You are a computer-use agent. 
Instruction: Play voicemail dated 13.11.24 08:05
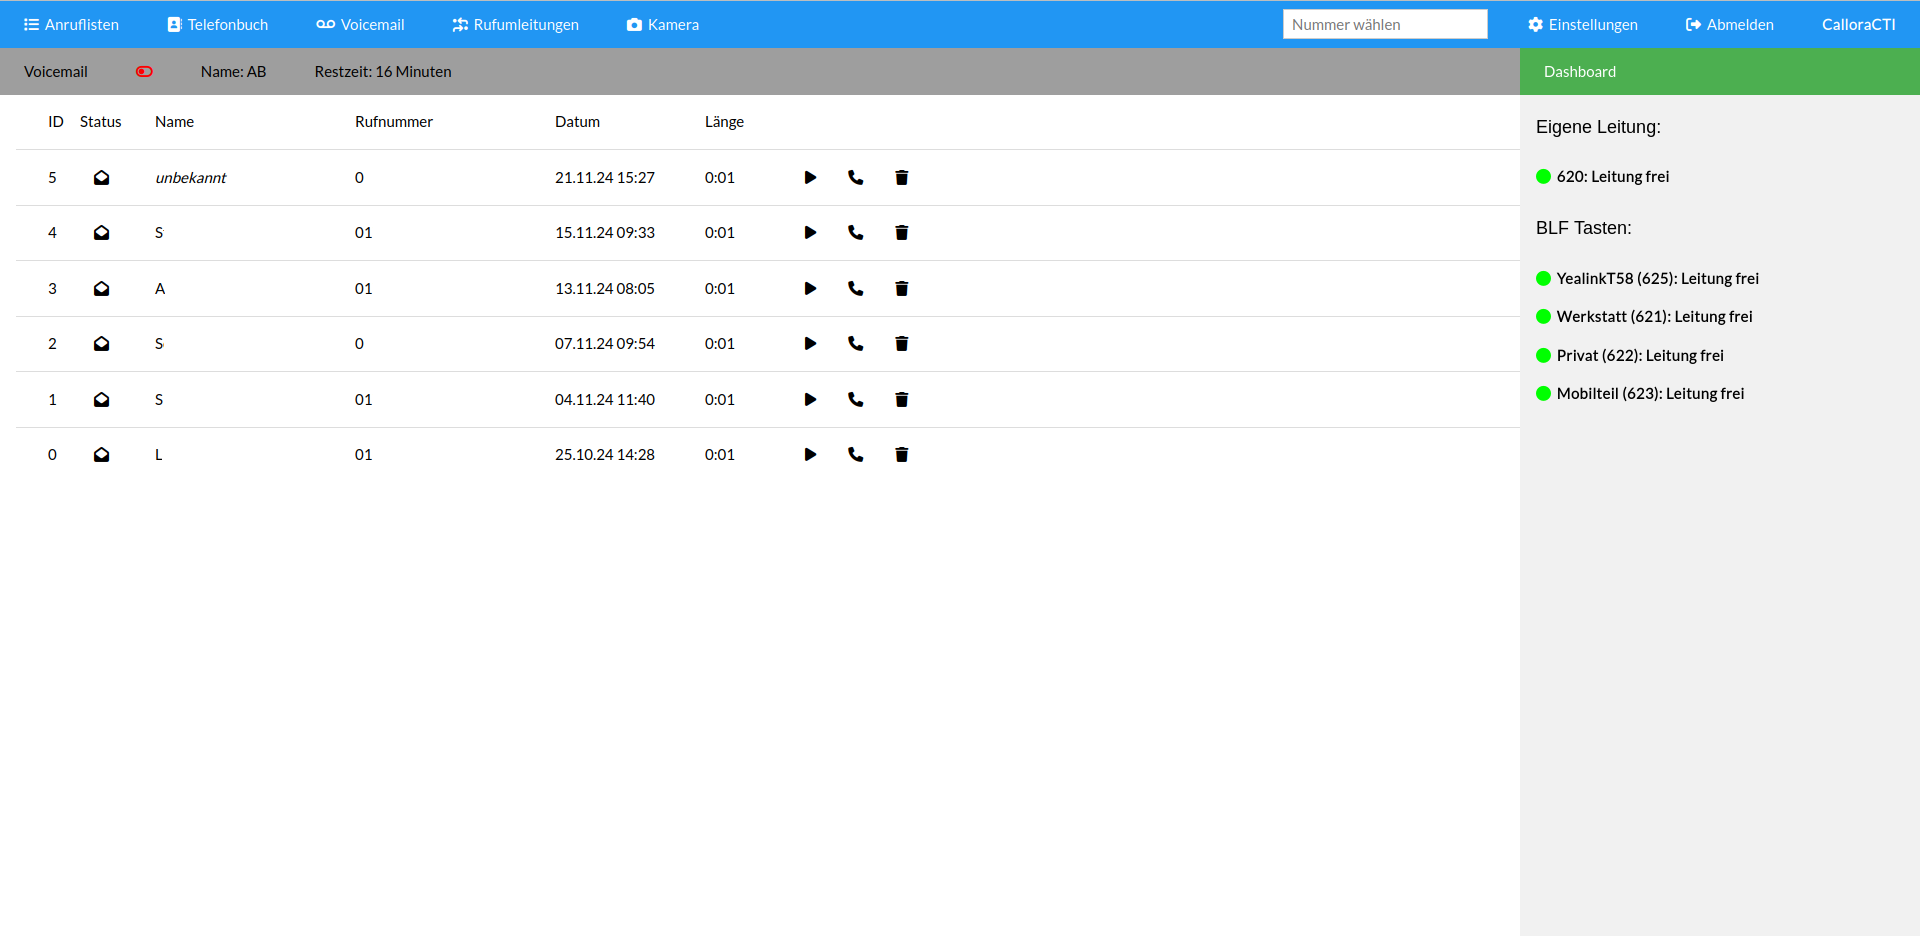810,289
